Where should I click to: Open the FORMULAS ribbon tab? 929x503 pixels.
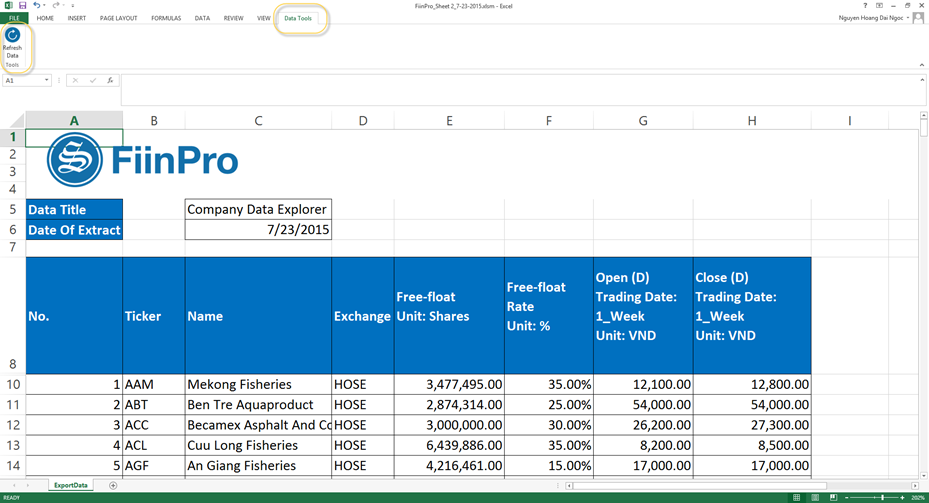click(166, 18)
